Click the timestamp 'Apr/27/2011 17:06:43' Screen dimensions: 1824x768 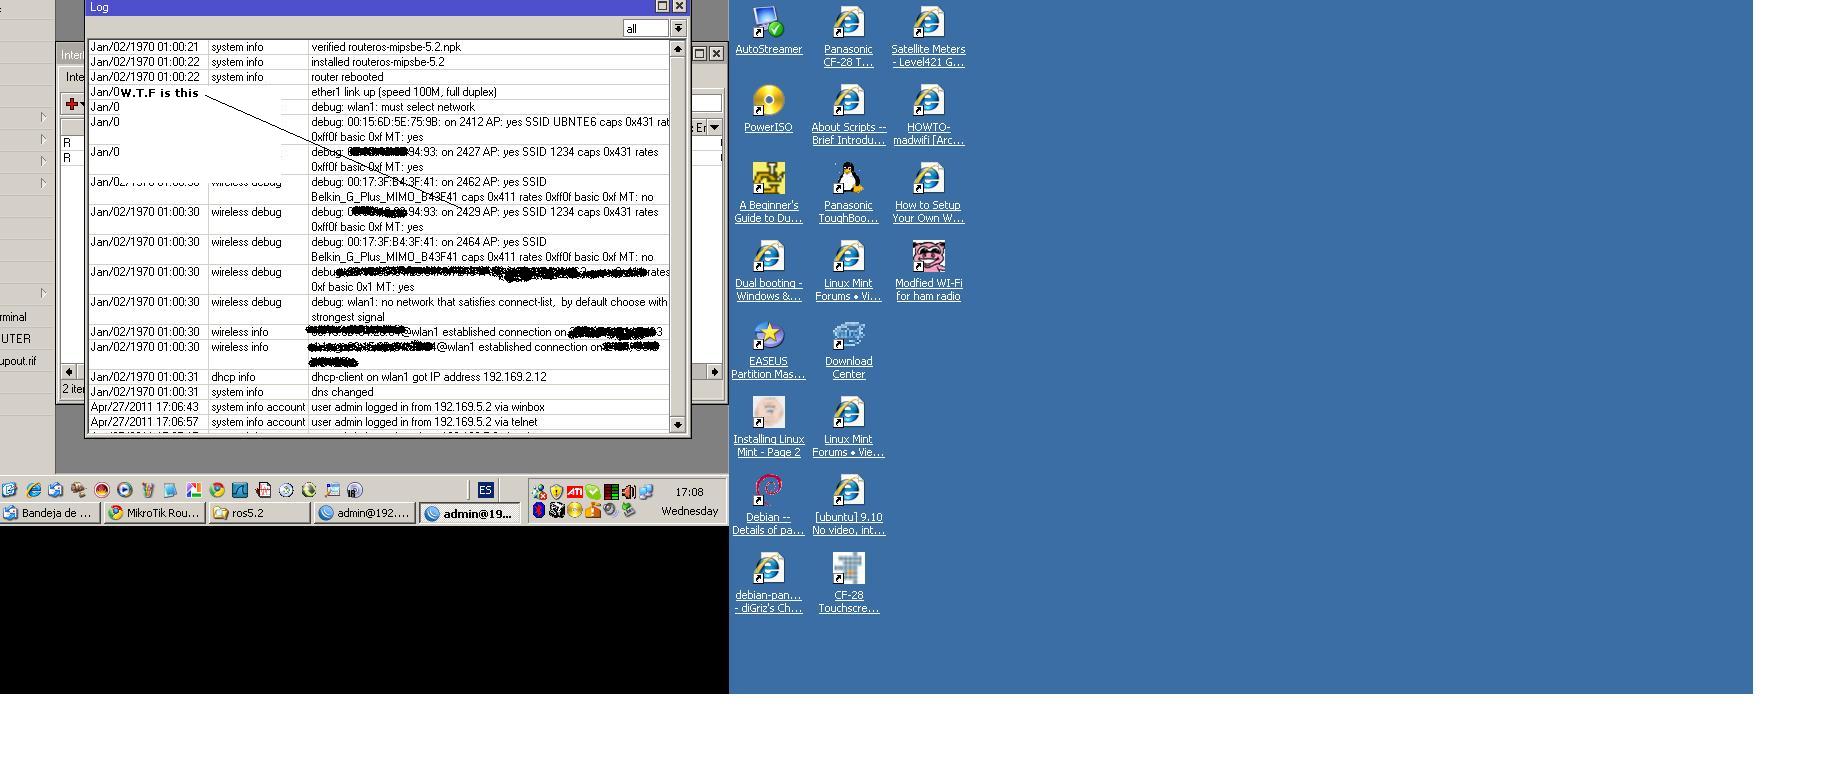[145, 407]
